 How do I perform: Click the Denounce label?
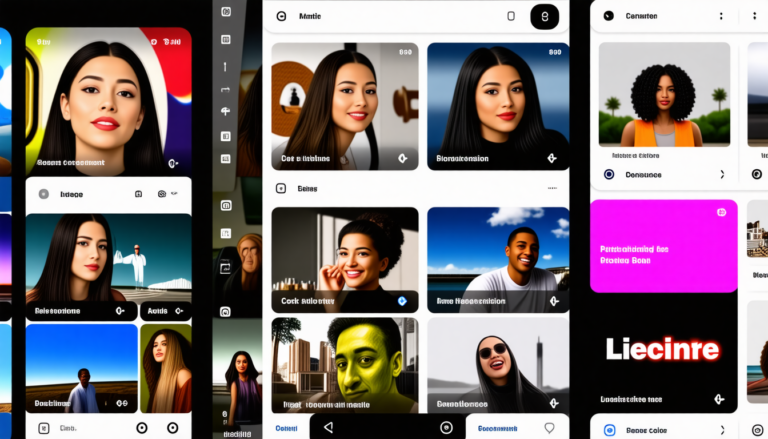643,174
